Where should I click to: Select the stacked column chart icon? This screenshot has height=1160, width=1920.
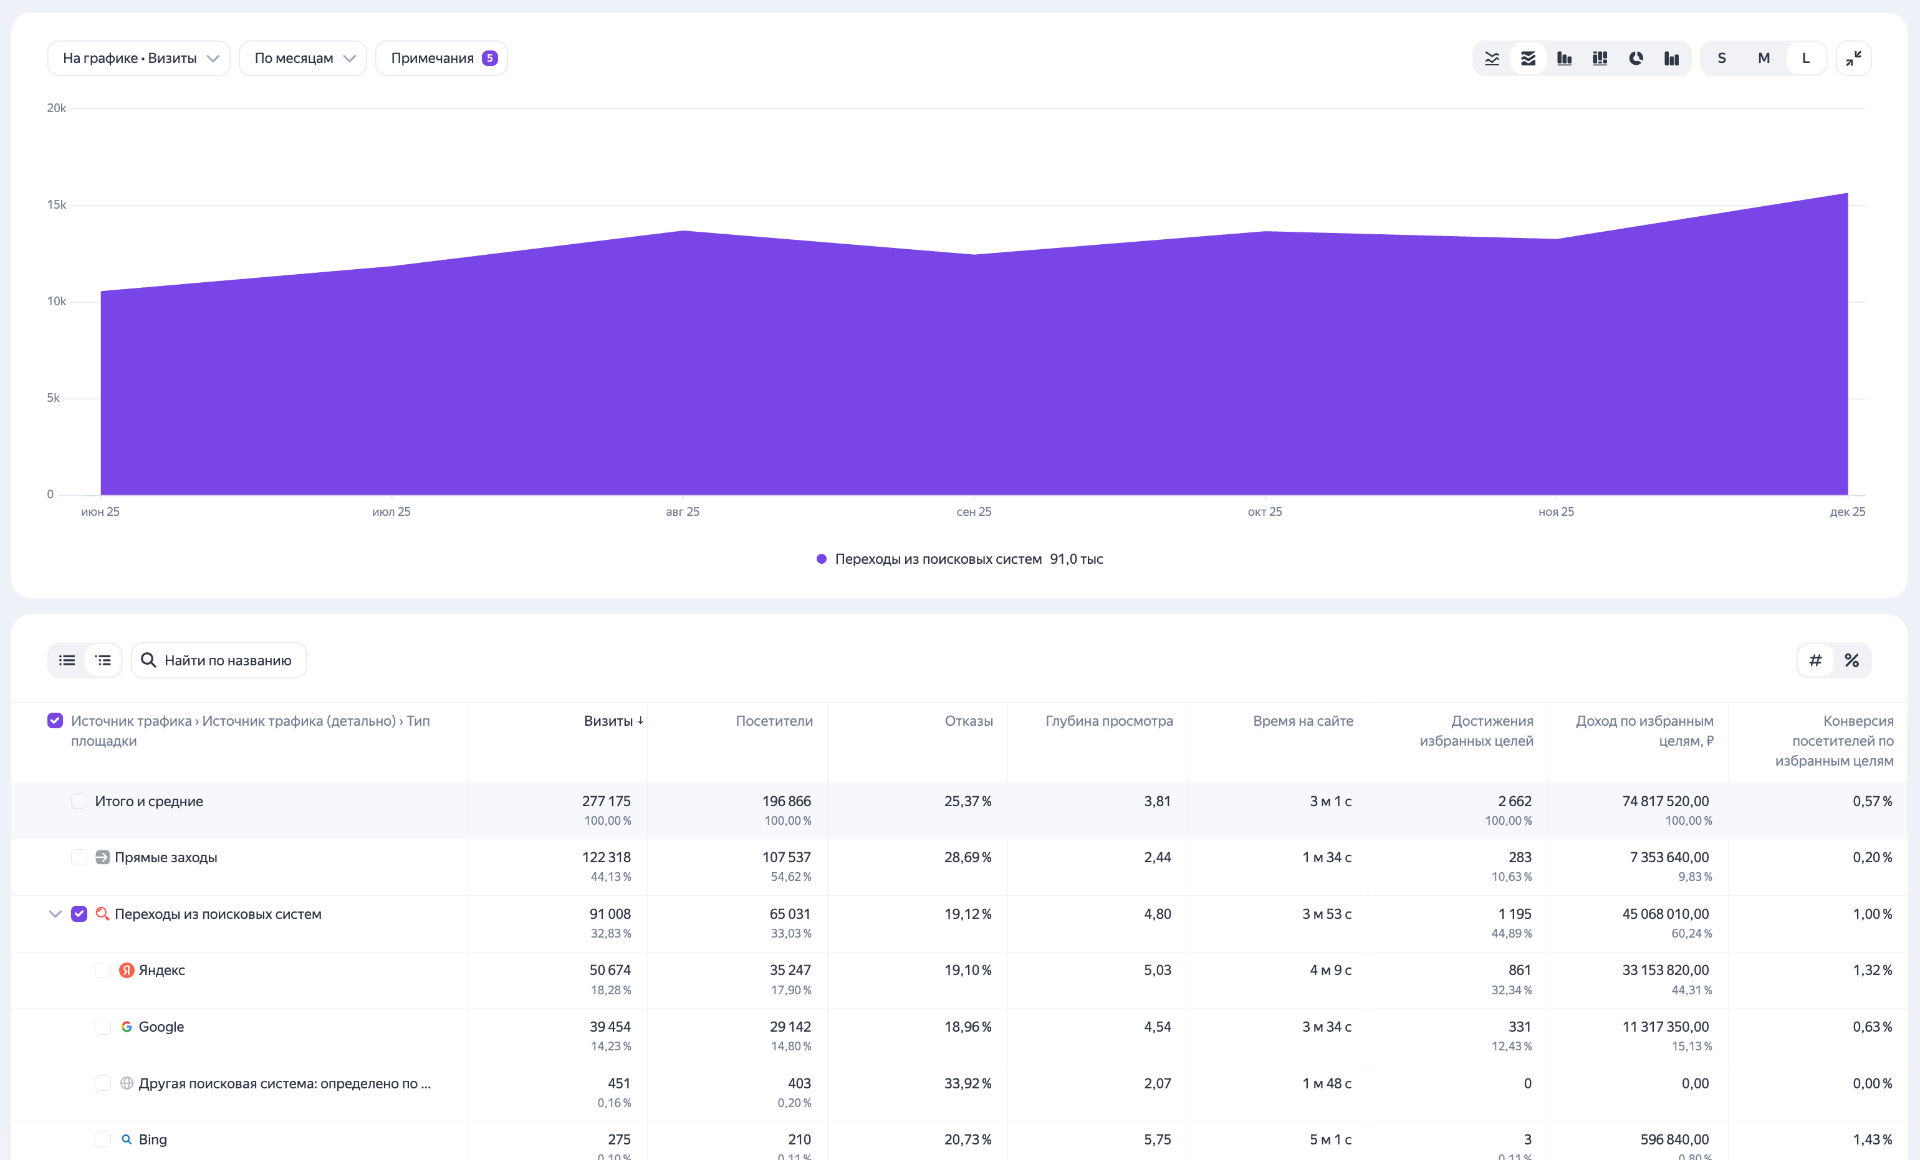click(x=1600, y=58)
